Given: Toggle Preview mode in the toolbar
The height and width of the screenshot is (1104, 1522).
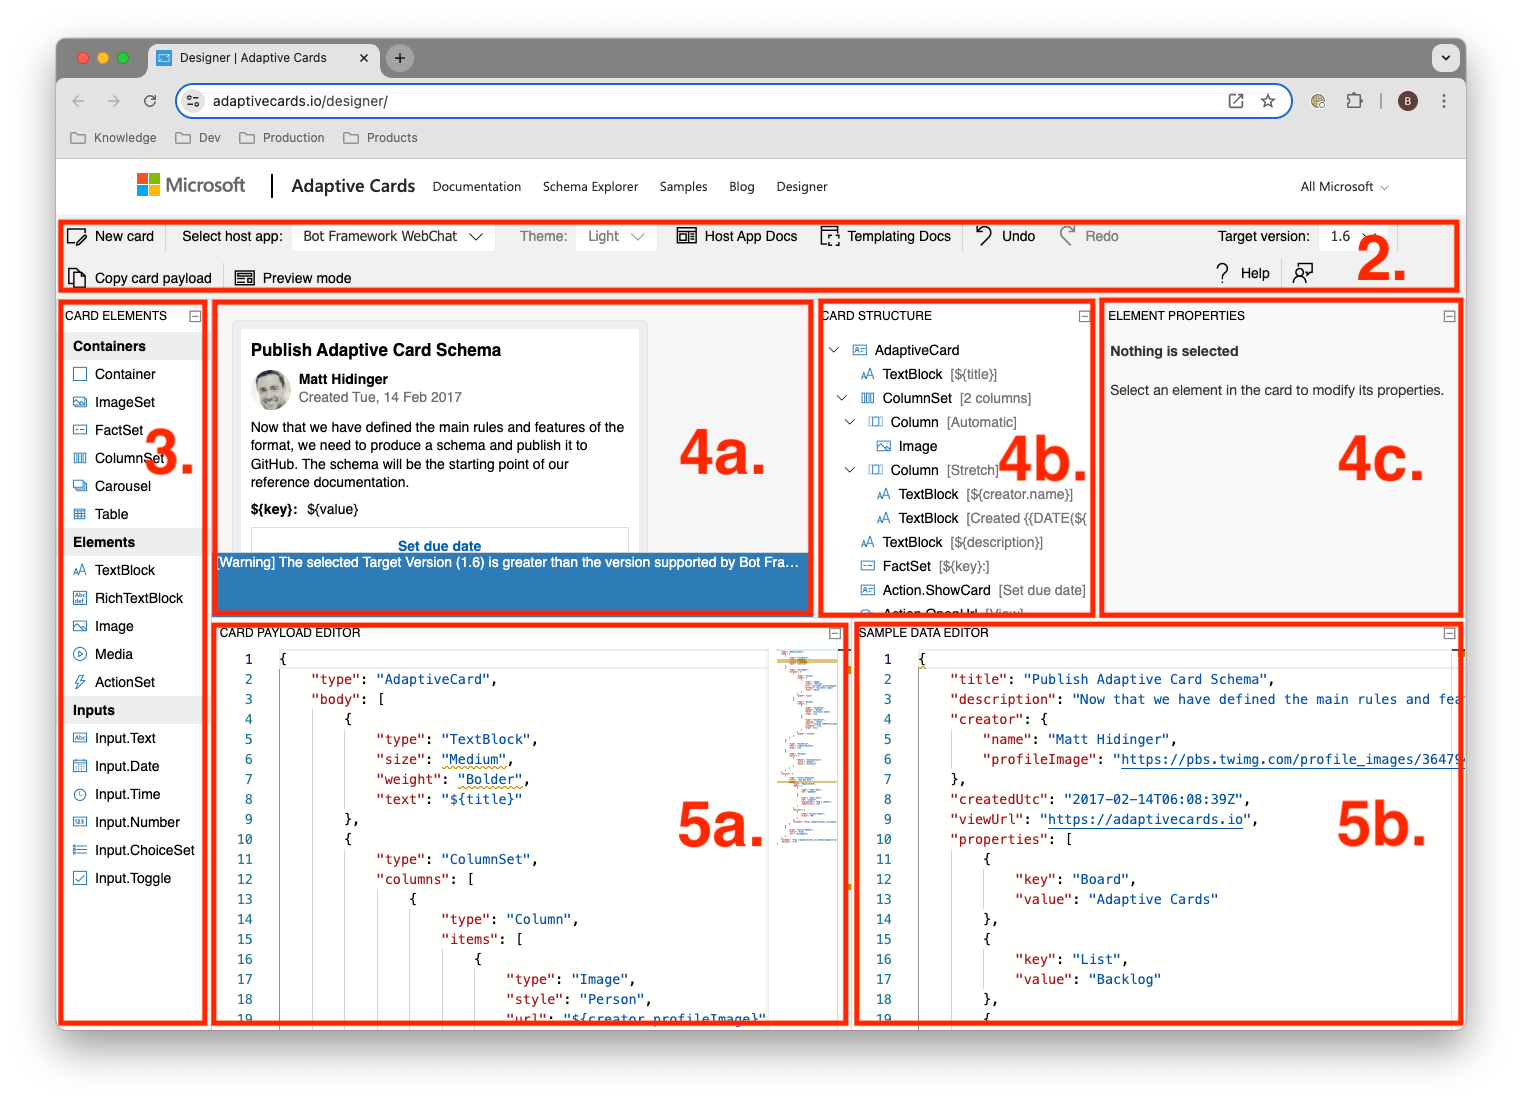Looking at the screenshot, I should [293, 278].
